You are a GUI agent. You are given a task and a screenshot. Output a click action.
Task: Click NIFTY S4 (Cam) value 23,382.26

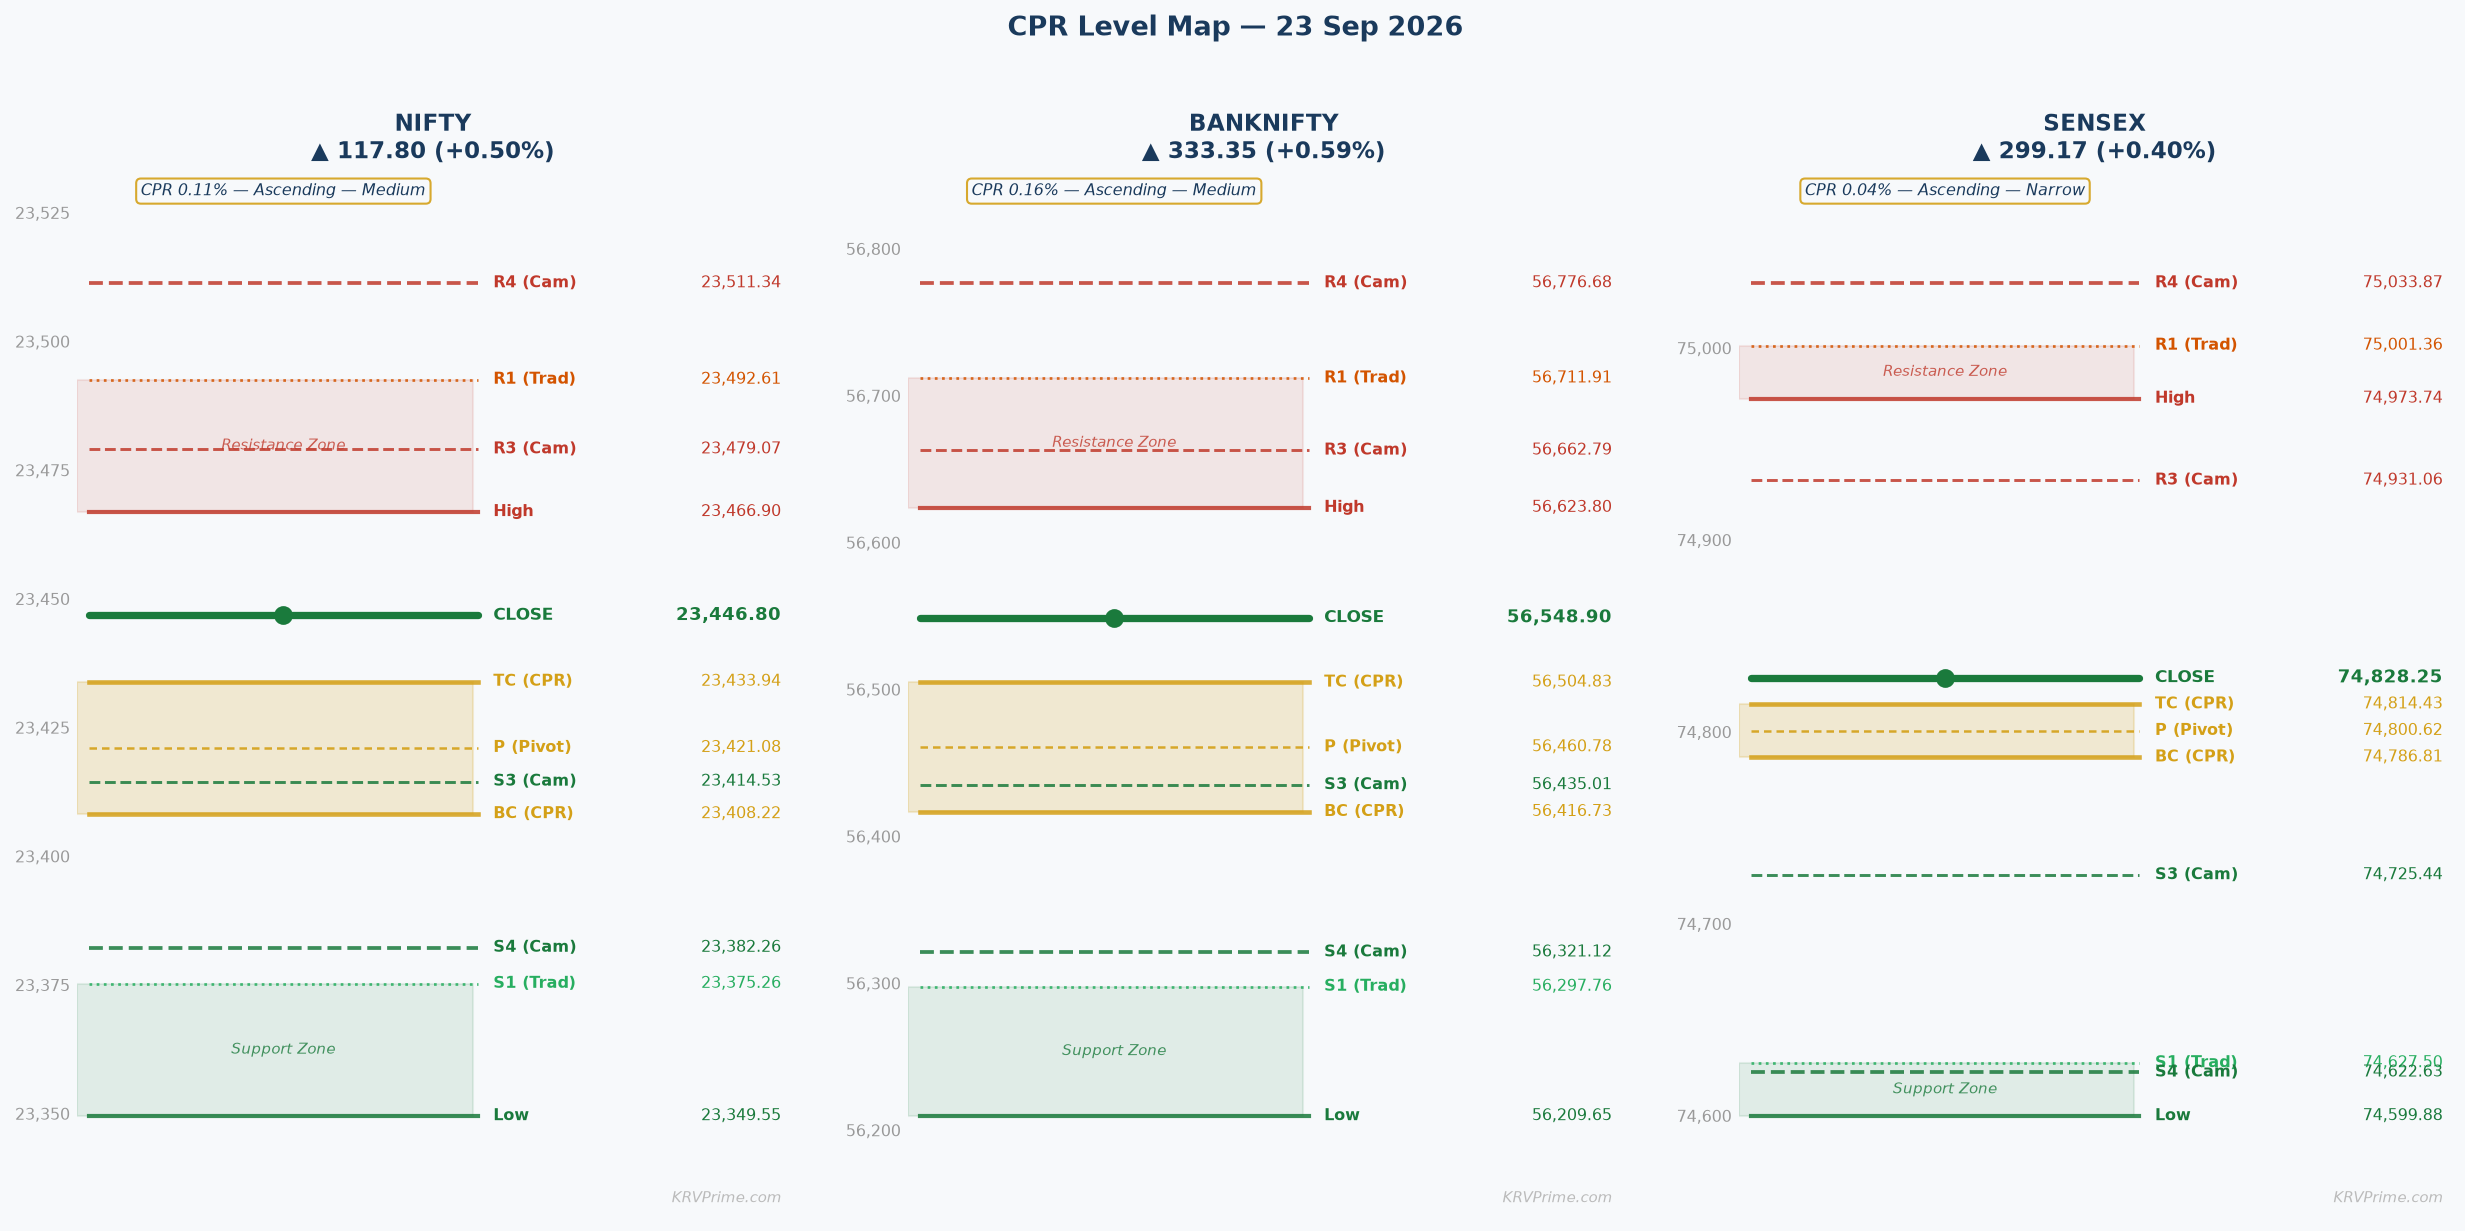click(x=741, y=947)
